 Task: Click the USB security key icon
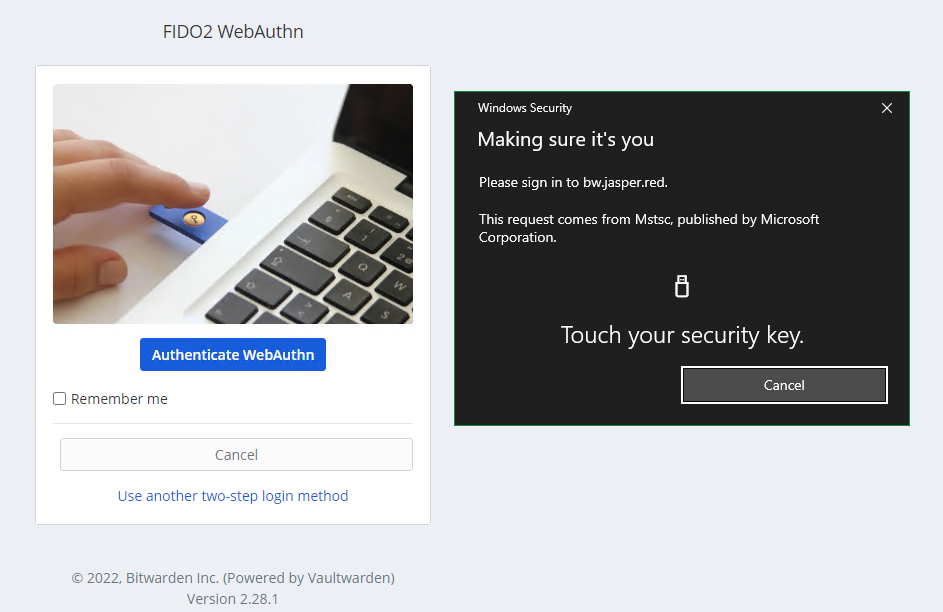[x=681, y=286]
